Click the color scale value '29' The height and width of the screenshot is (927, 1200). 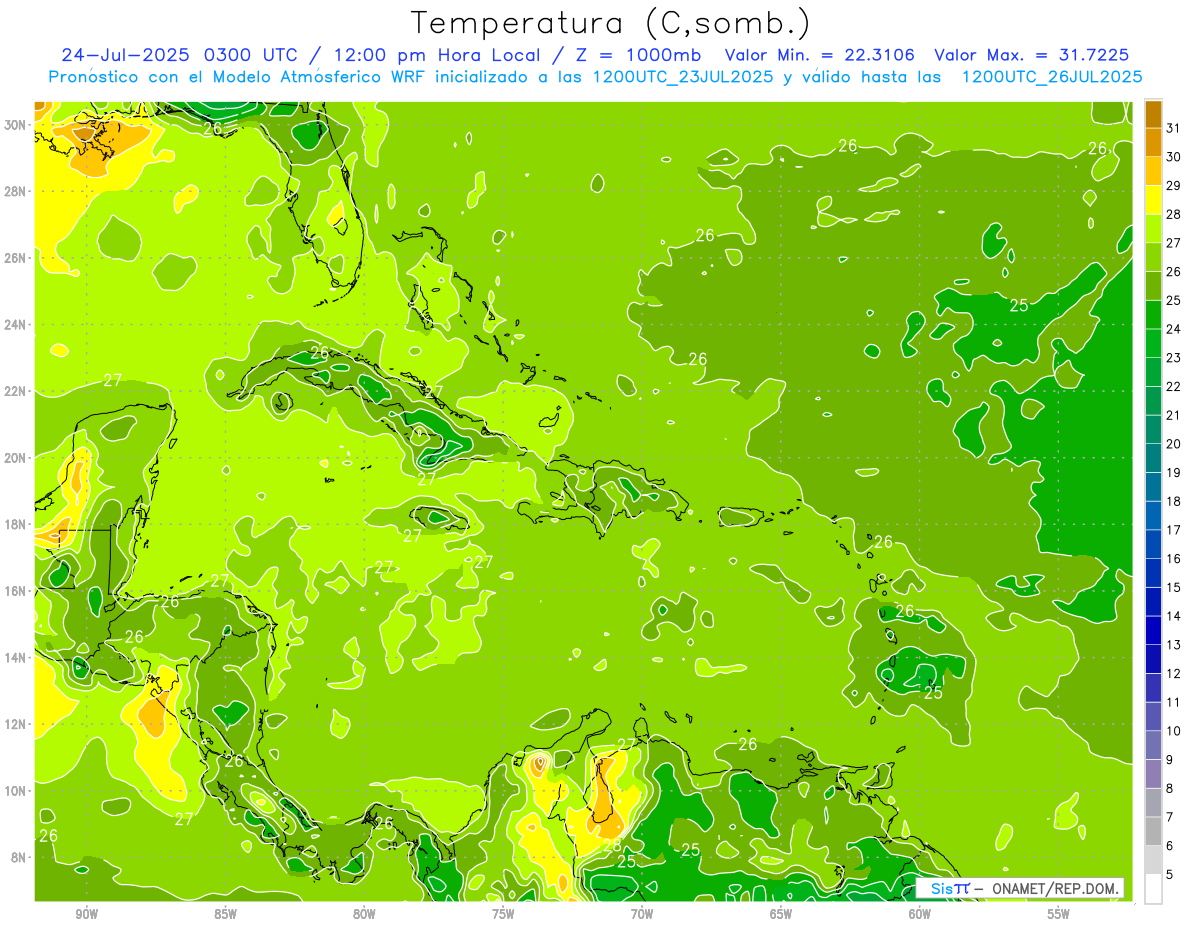(1173, 185)
